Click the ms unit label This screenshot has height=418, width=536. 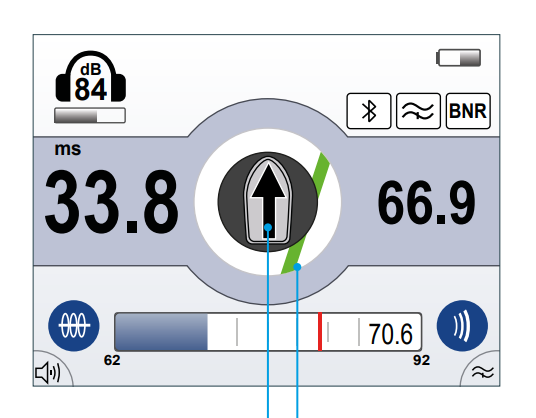pyautogui.click(x=68, y=149)
